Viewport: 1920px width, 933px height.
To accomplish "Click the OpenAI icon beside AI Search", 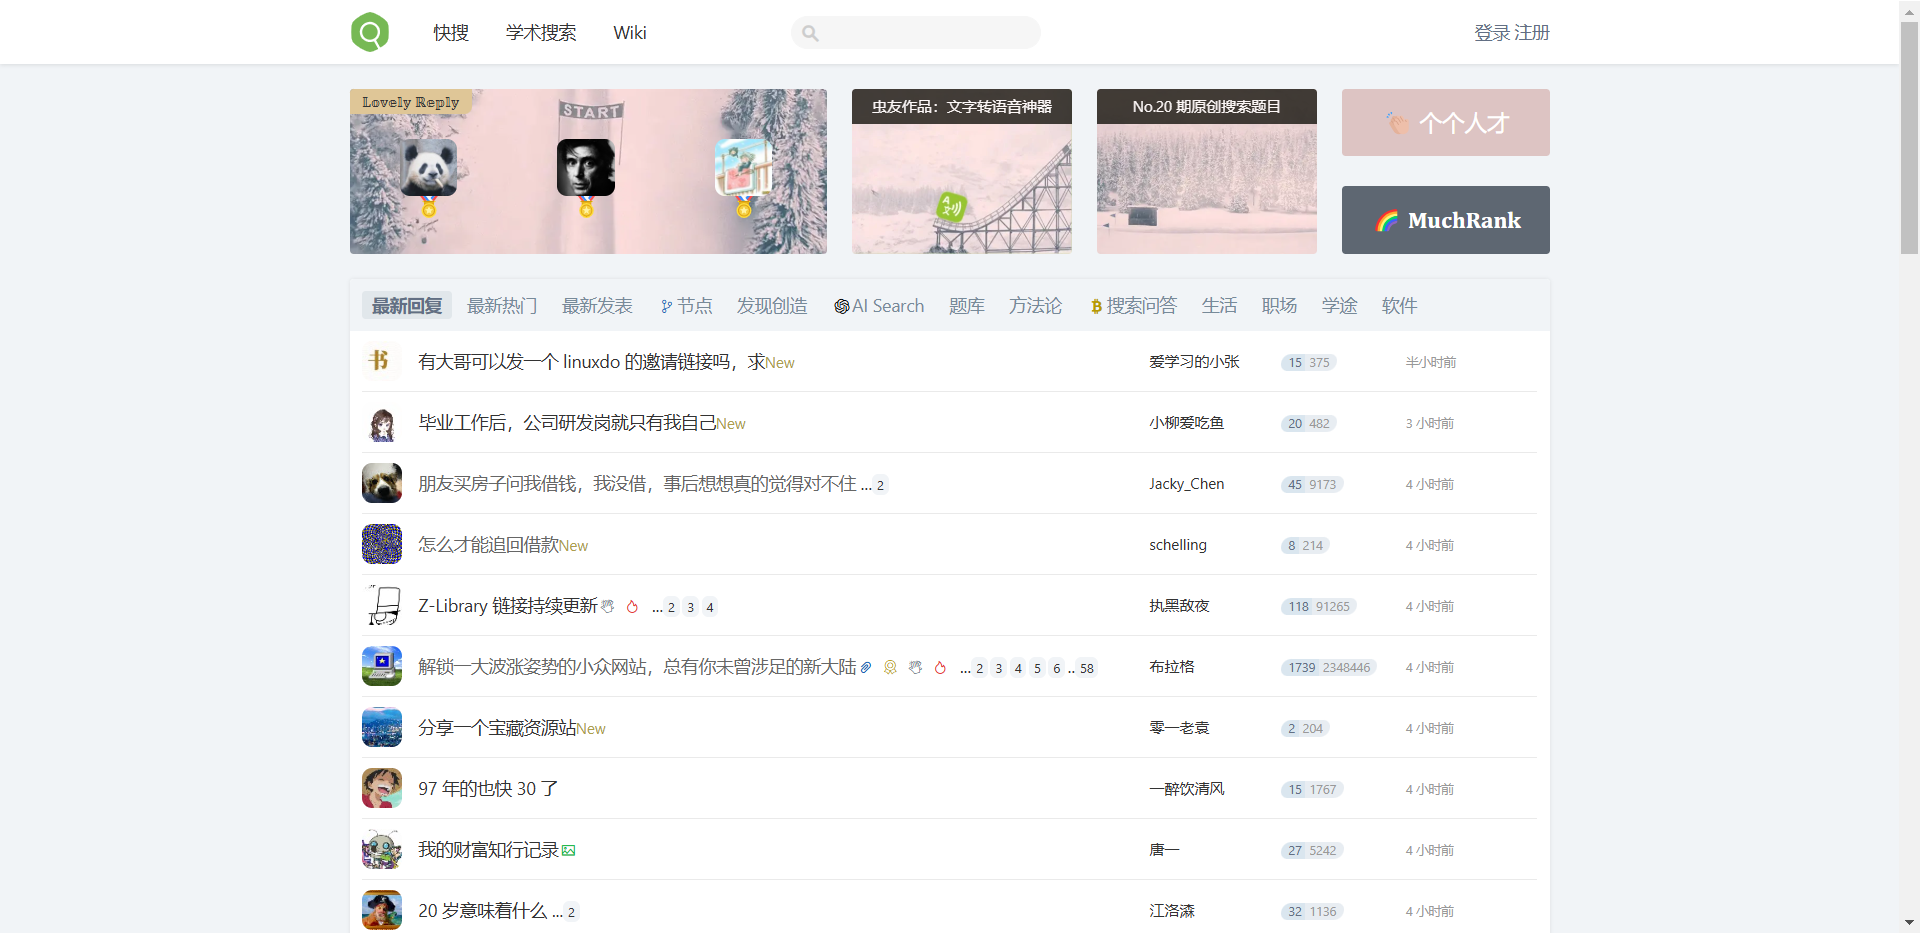I will [841, 306].
